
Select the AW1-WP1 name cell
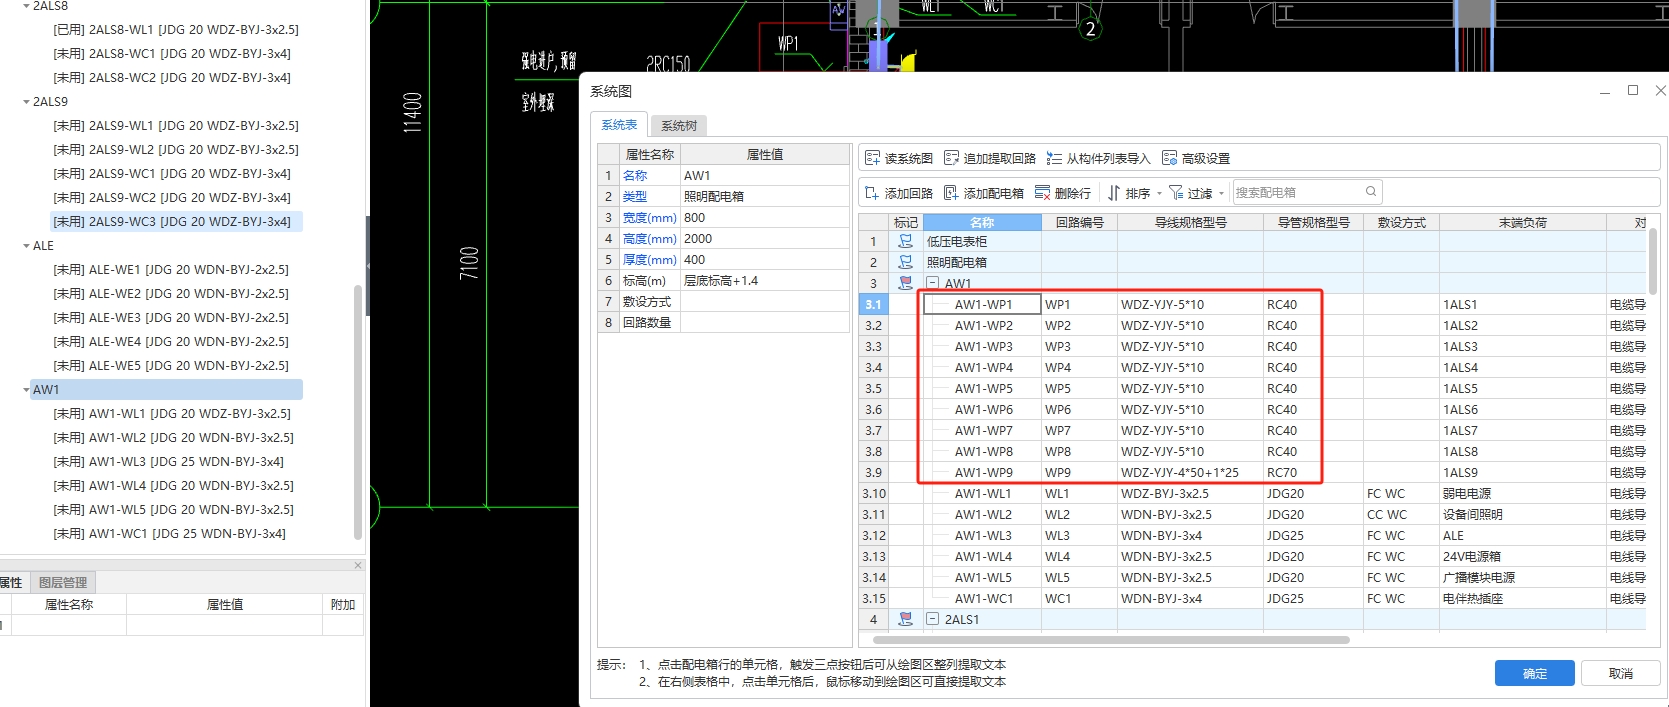coord(982,304)
